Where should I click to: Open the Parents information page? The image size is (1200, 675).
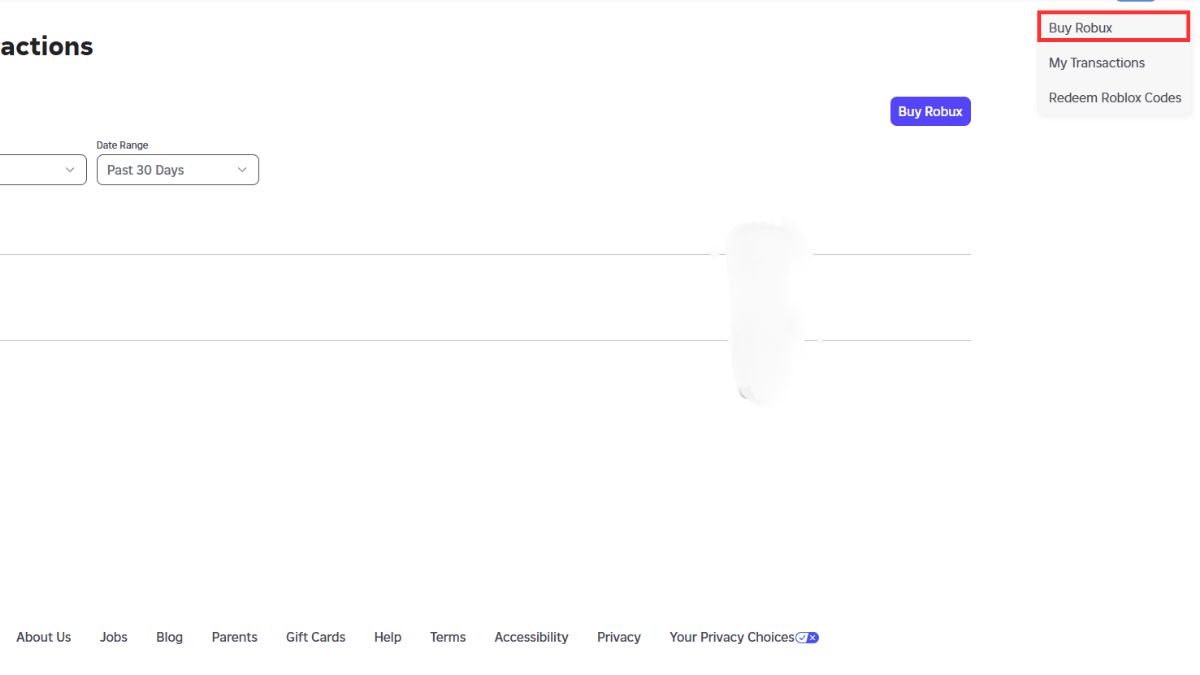point(234,637)
